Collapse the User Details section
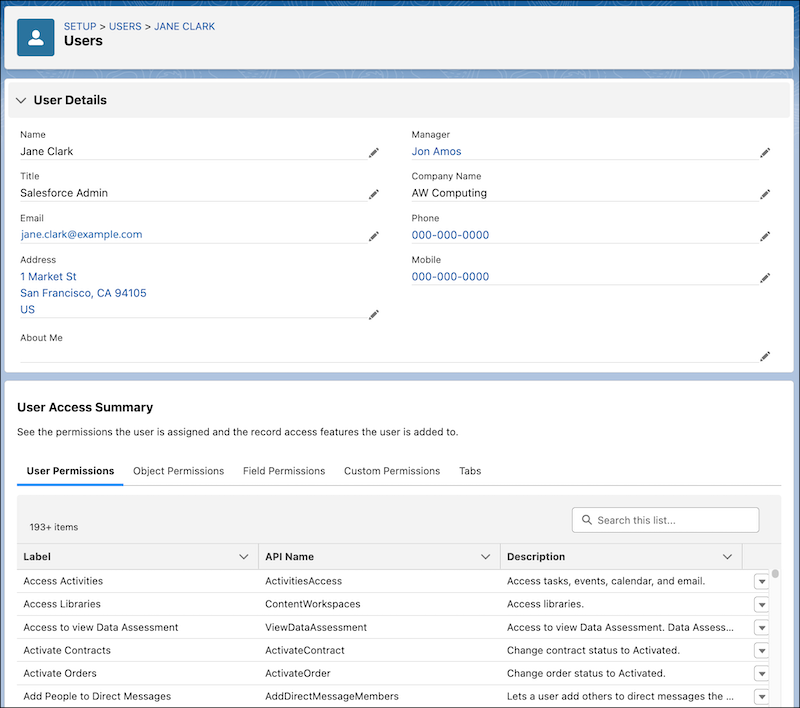The image size is (800, 708). coord(21,99)
